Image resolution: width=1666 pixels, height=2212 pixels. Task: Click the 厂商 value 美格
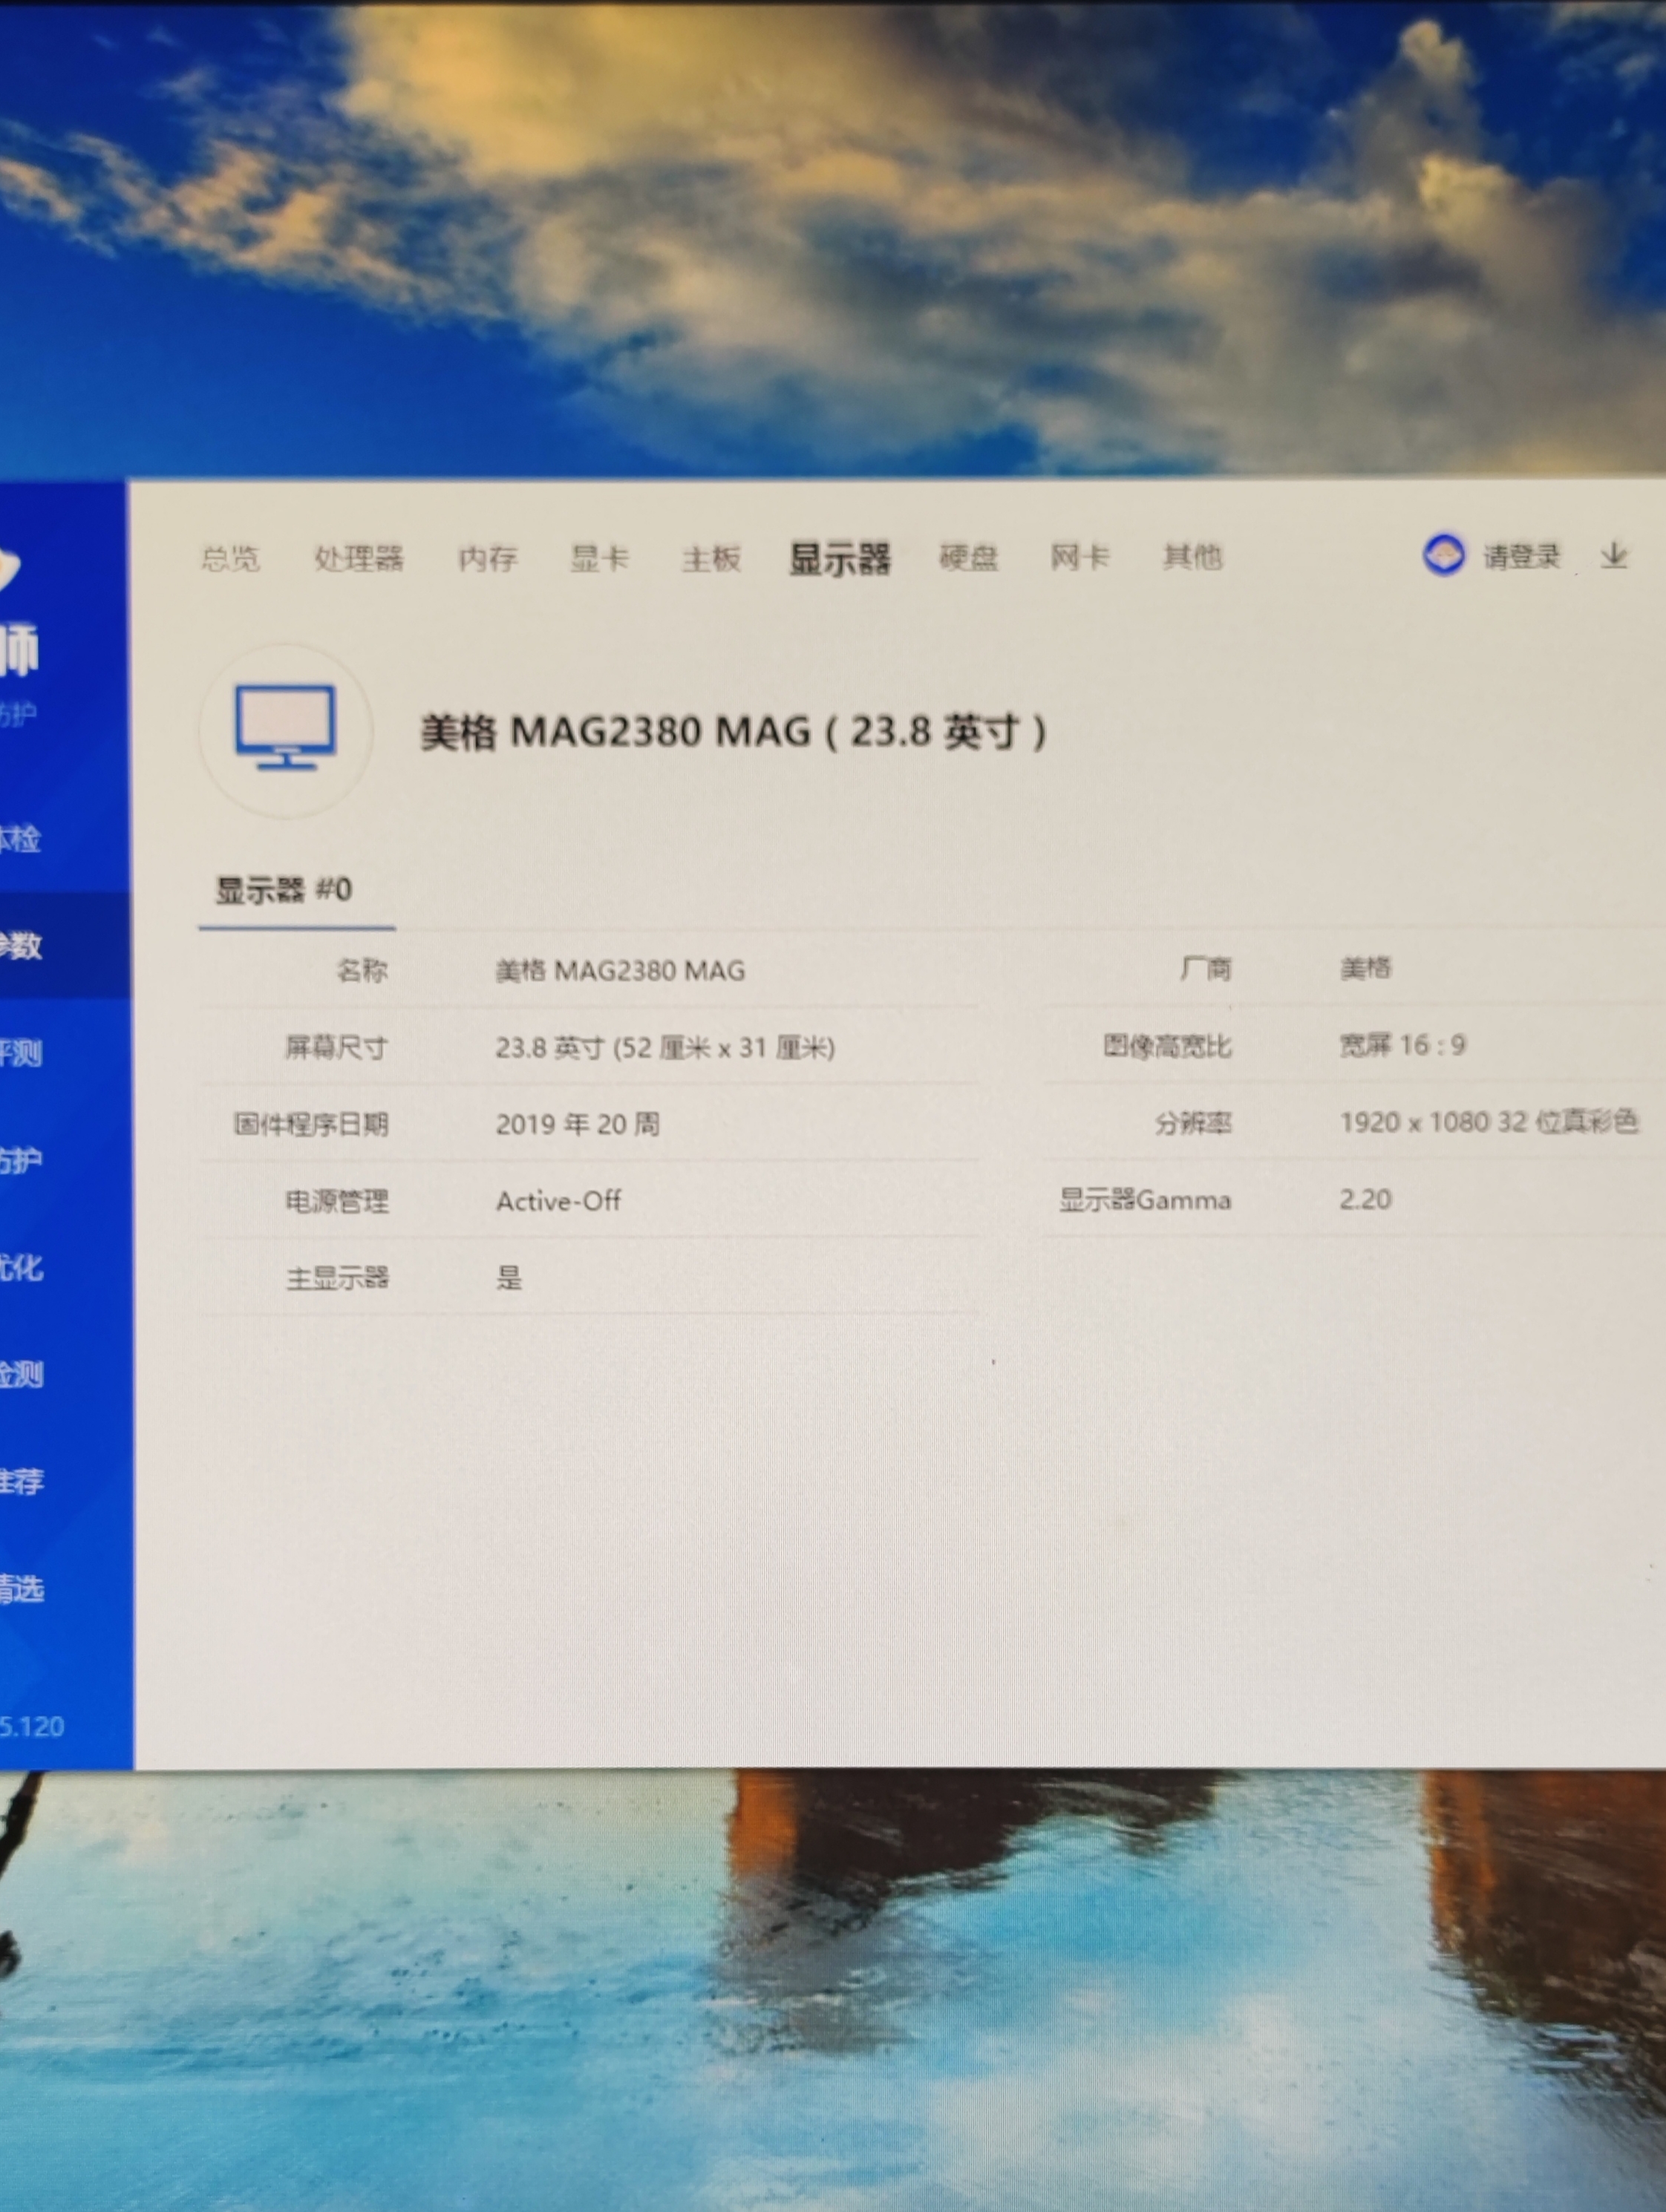[x=1365, y=968]
